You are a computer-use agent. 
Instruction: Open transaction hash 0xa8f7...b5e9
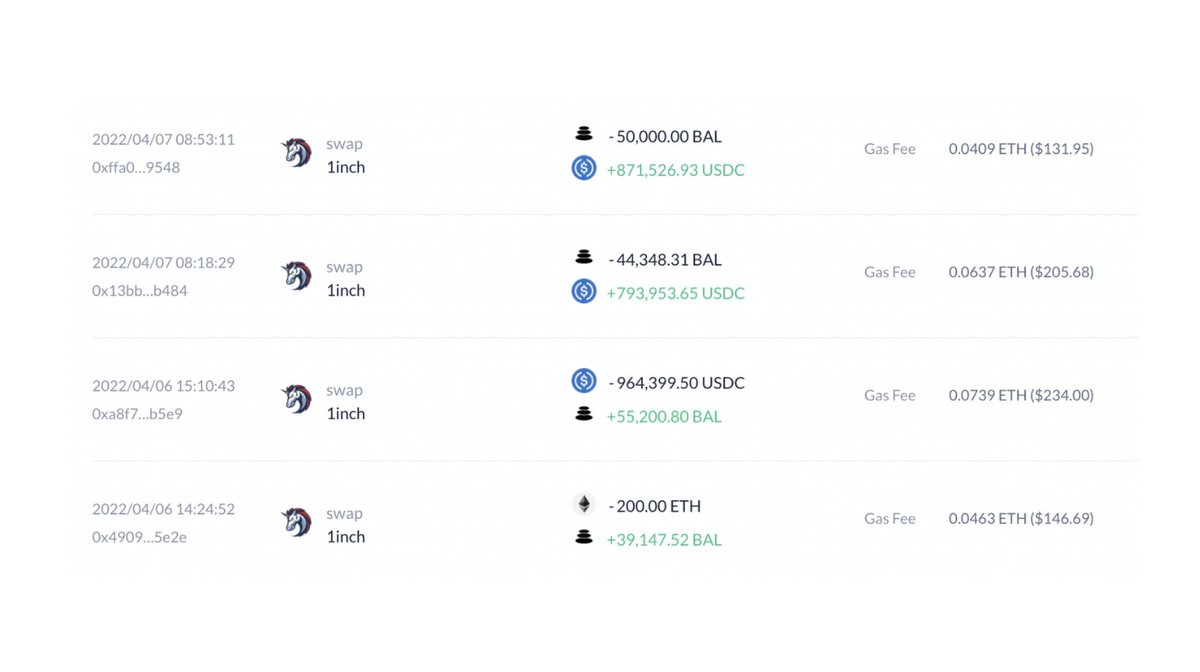(x=137, y=414)
